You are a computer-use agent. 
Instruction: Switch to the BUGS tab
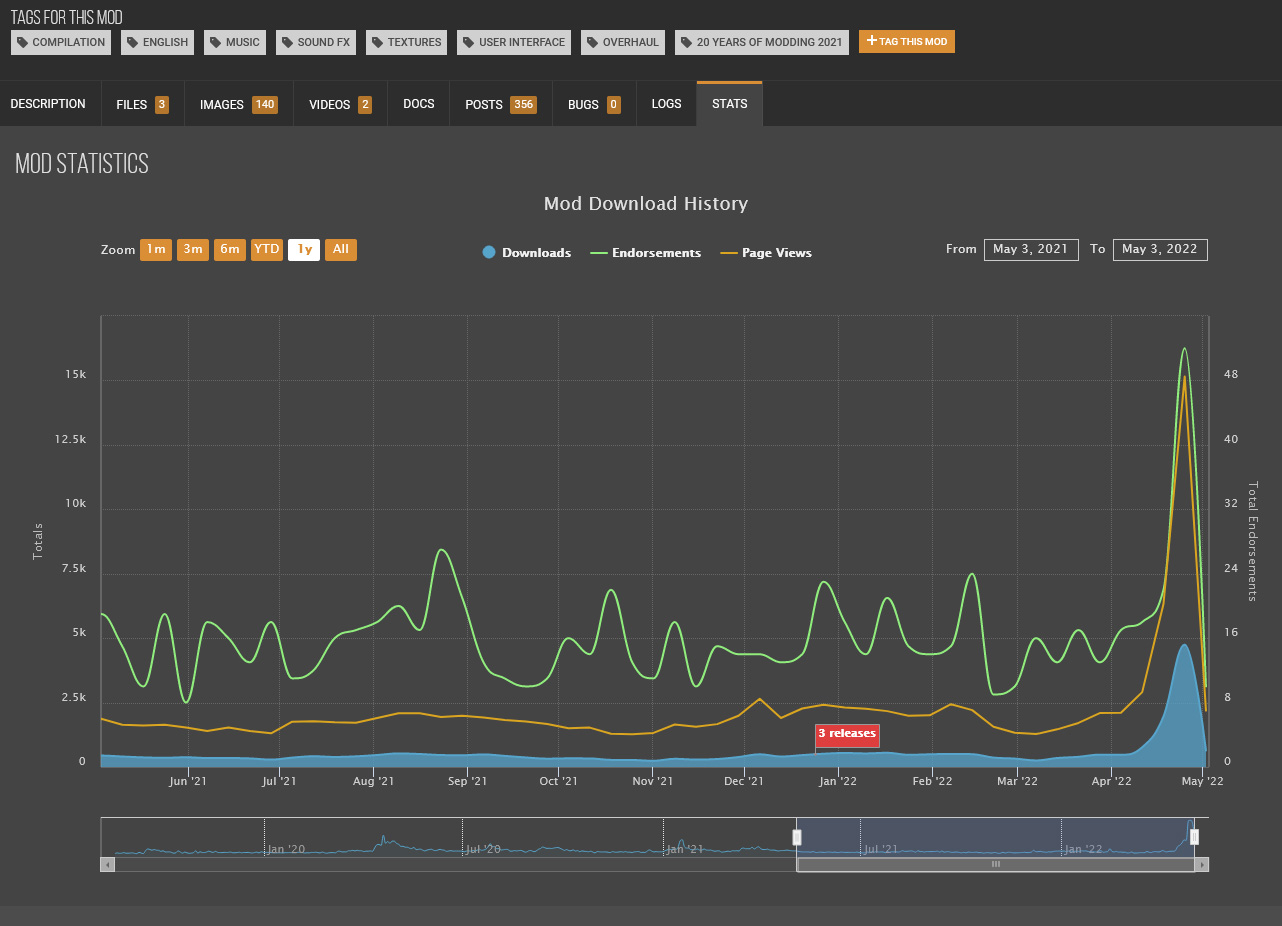(x=594, y=104)
